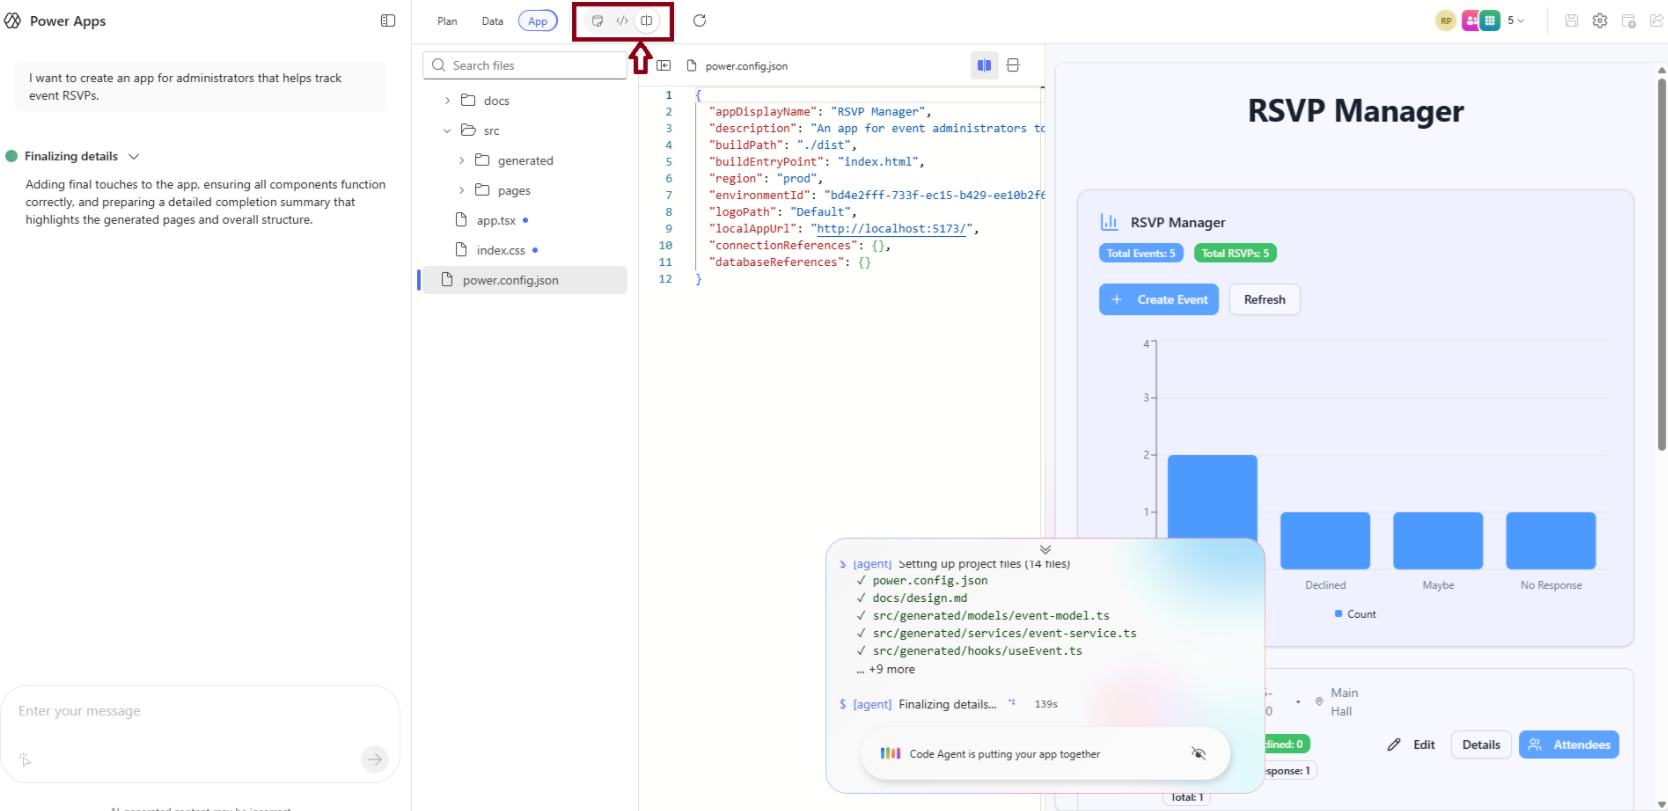The image size is (1668, 811).
Task: Switch editor to horizontal split layout
Action: [x=1013, y=65]
